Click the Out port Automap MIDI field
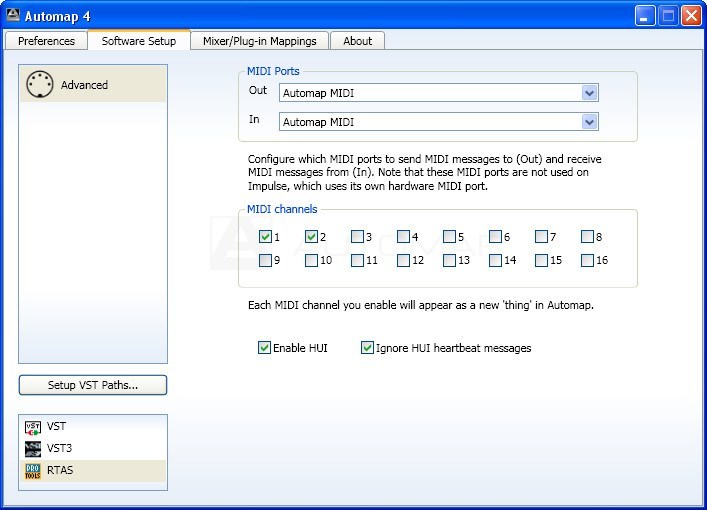The height and width of the screenshot is (510, 707). [x=439, y=93]
